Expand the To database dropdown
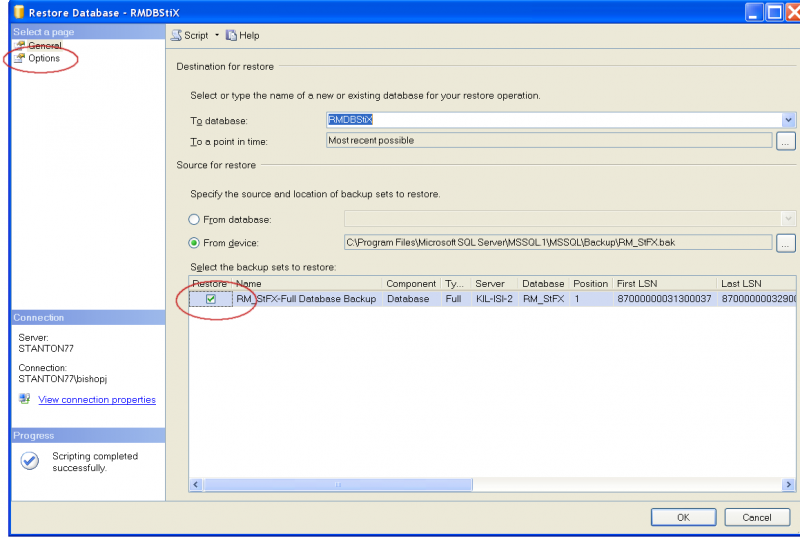800x538 pixels. [x=788, y=120]
